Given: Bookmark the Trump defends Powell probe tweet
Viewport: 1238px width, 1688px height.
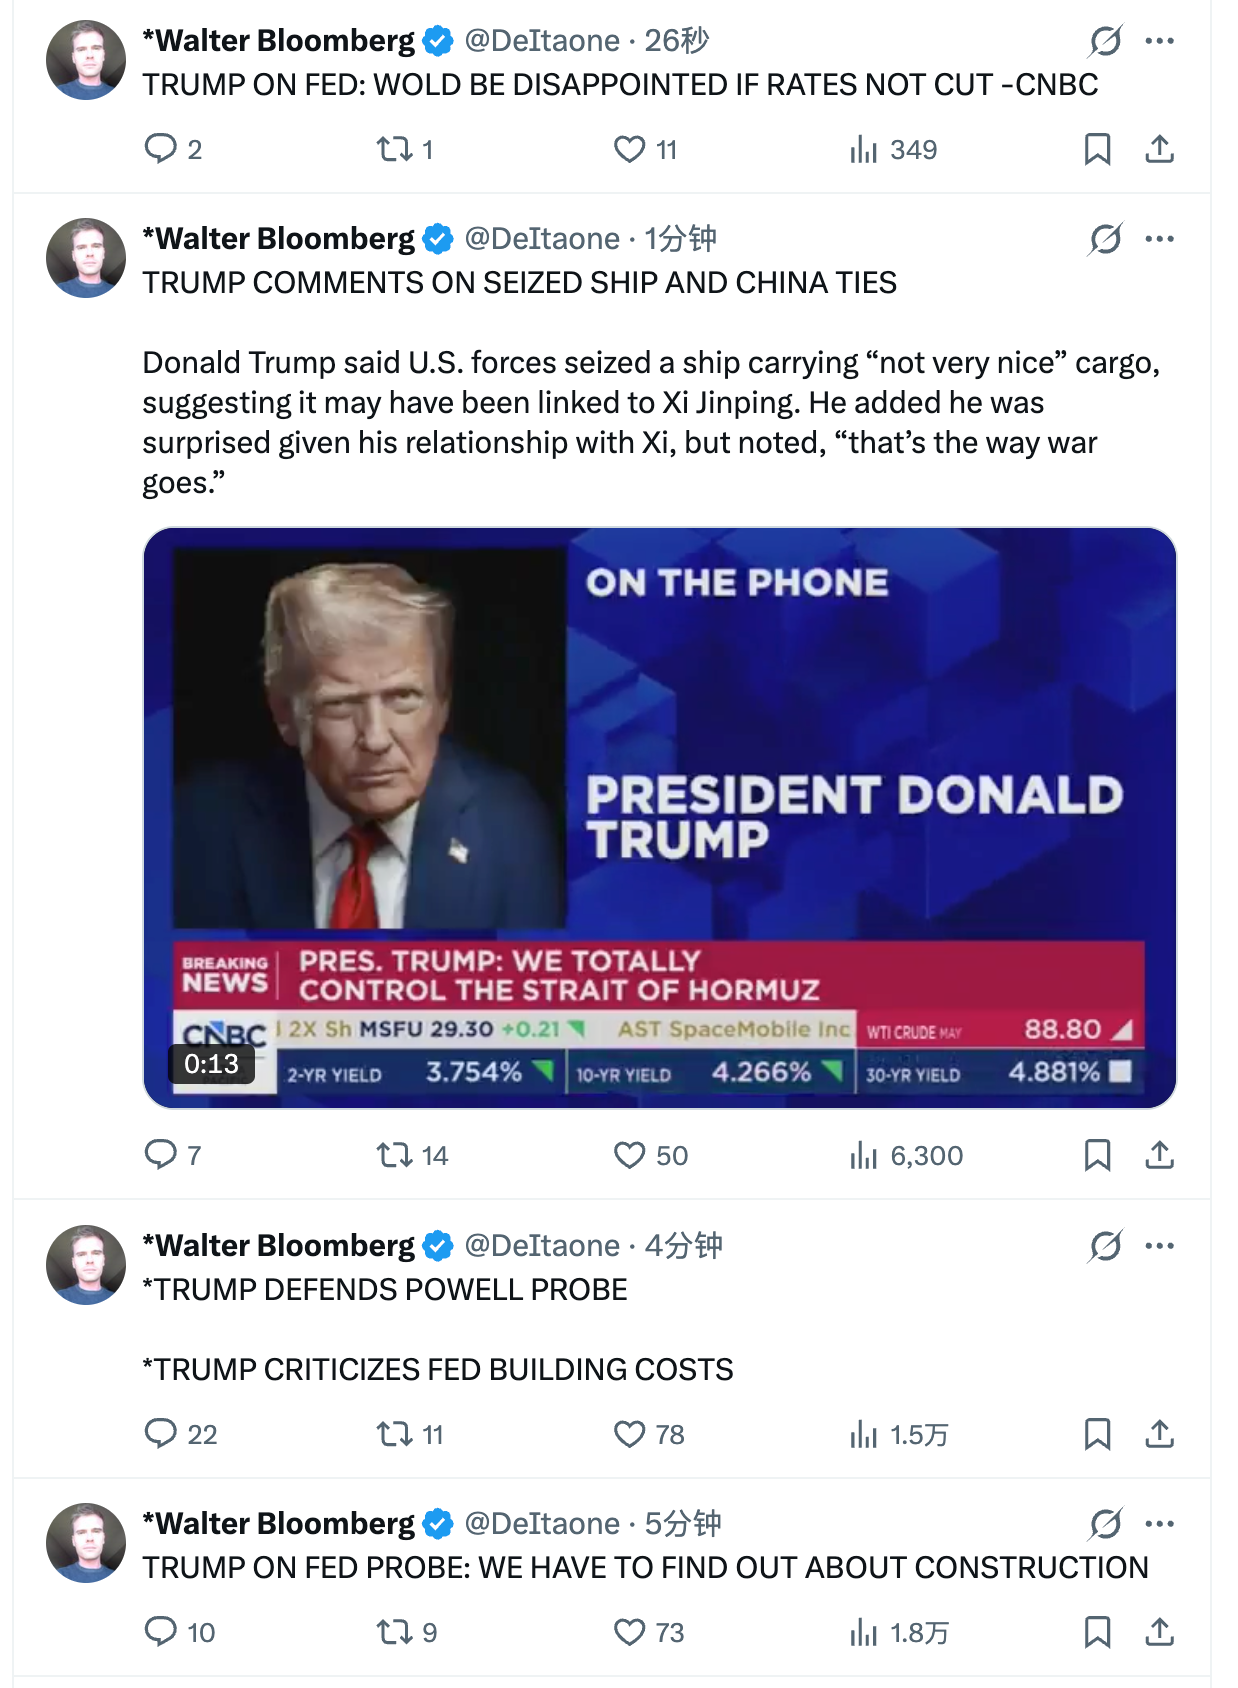Looking at the screenshot, I should 1097,1434.
